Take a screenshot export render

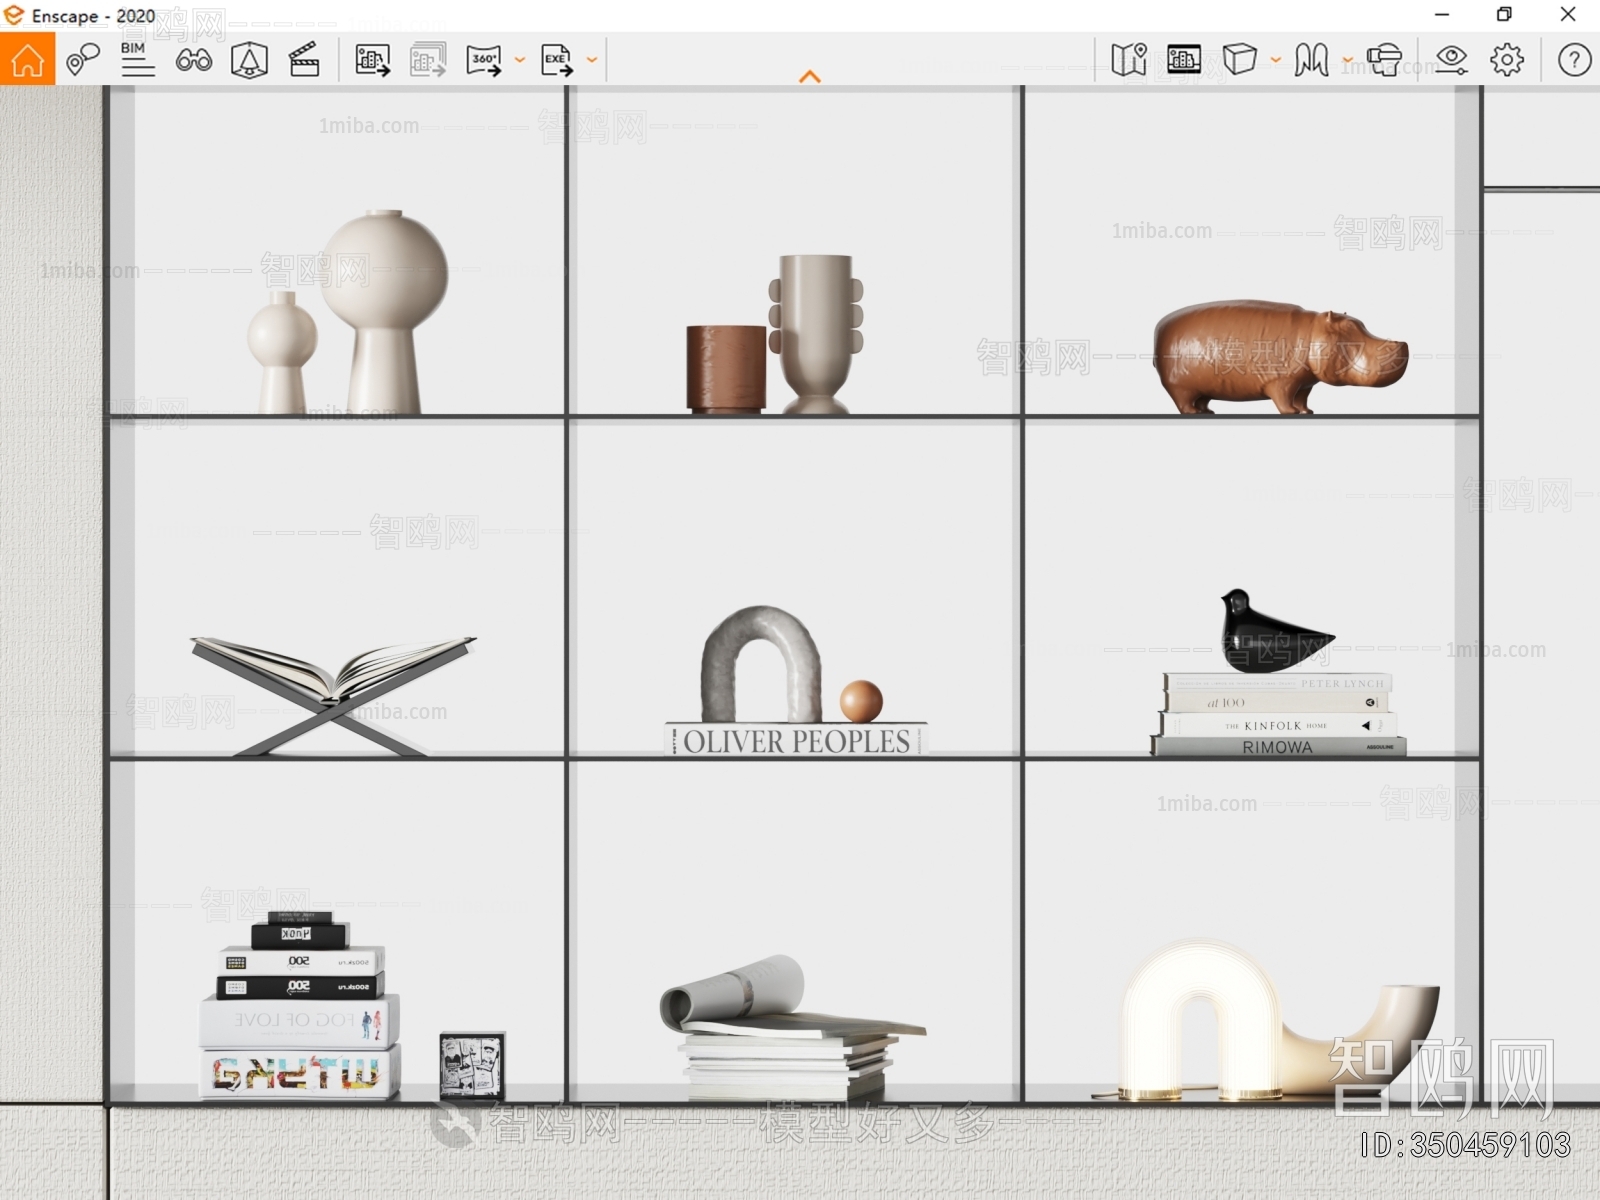(372, 60)
